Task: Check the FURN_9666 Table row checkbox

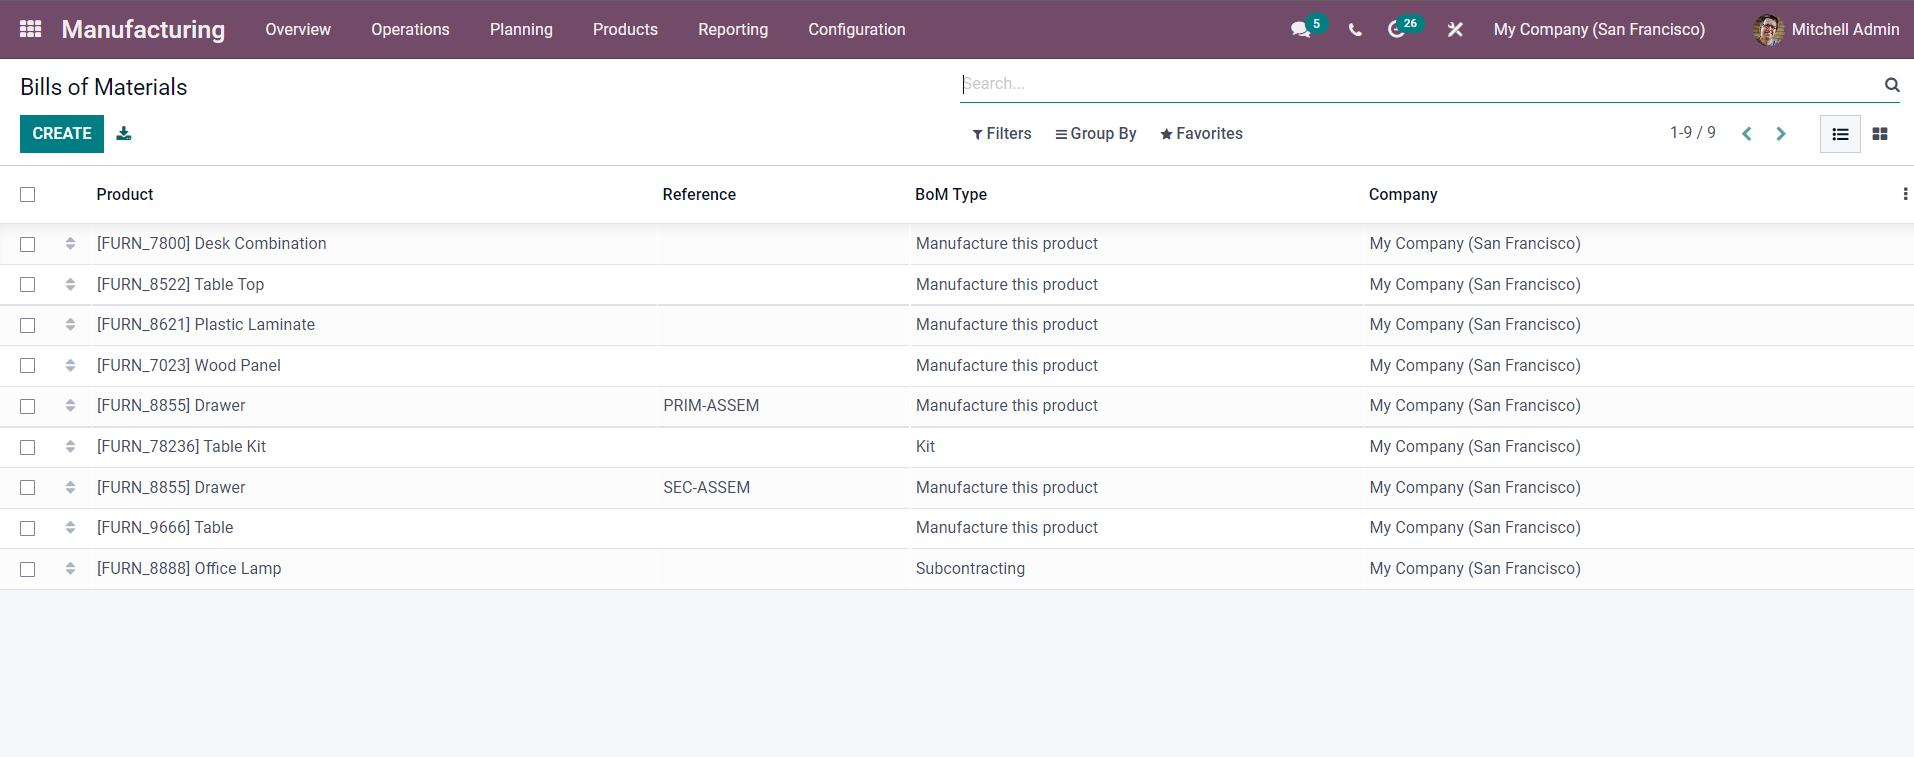Action: click(x=28, y=528)
